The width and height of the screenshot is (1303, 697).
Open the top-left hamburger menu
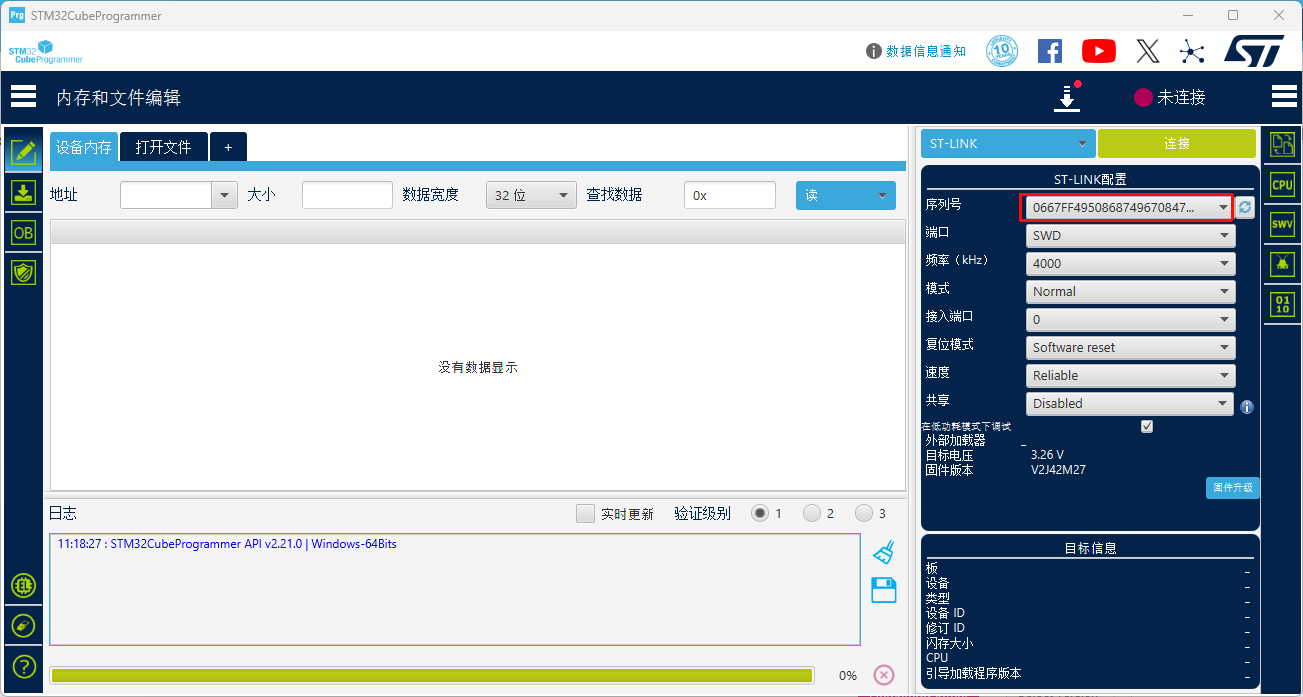[x=23, y=96]
